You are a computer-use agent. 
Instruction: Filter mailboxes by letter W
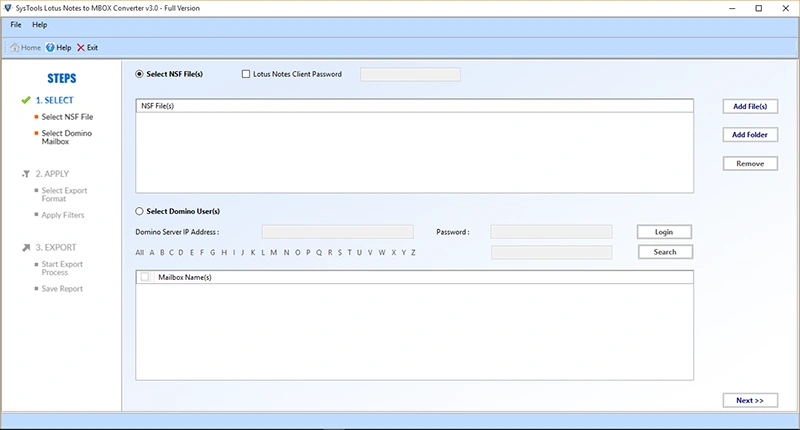(382, 252)
